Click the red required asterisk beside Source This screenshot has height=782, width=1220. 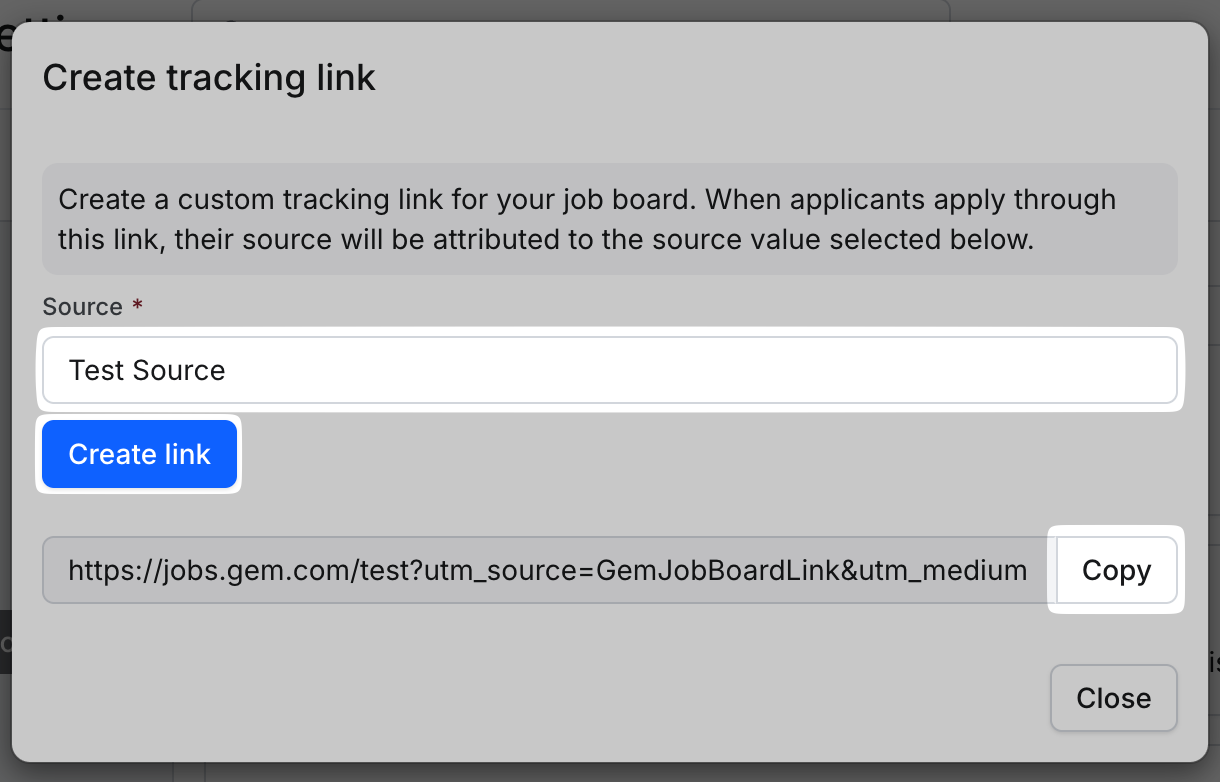click(138, 306)
